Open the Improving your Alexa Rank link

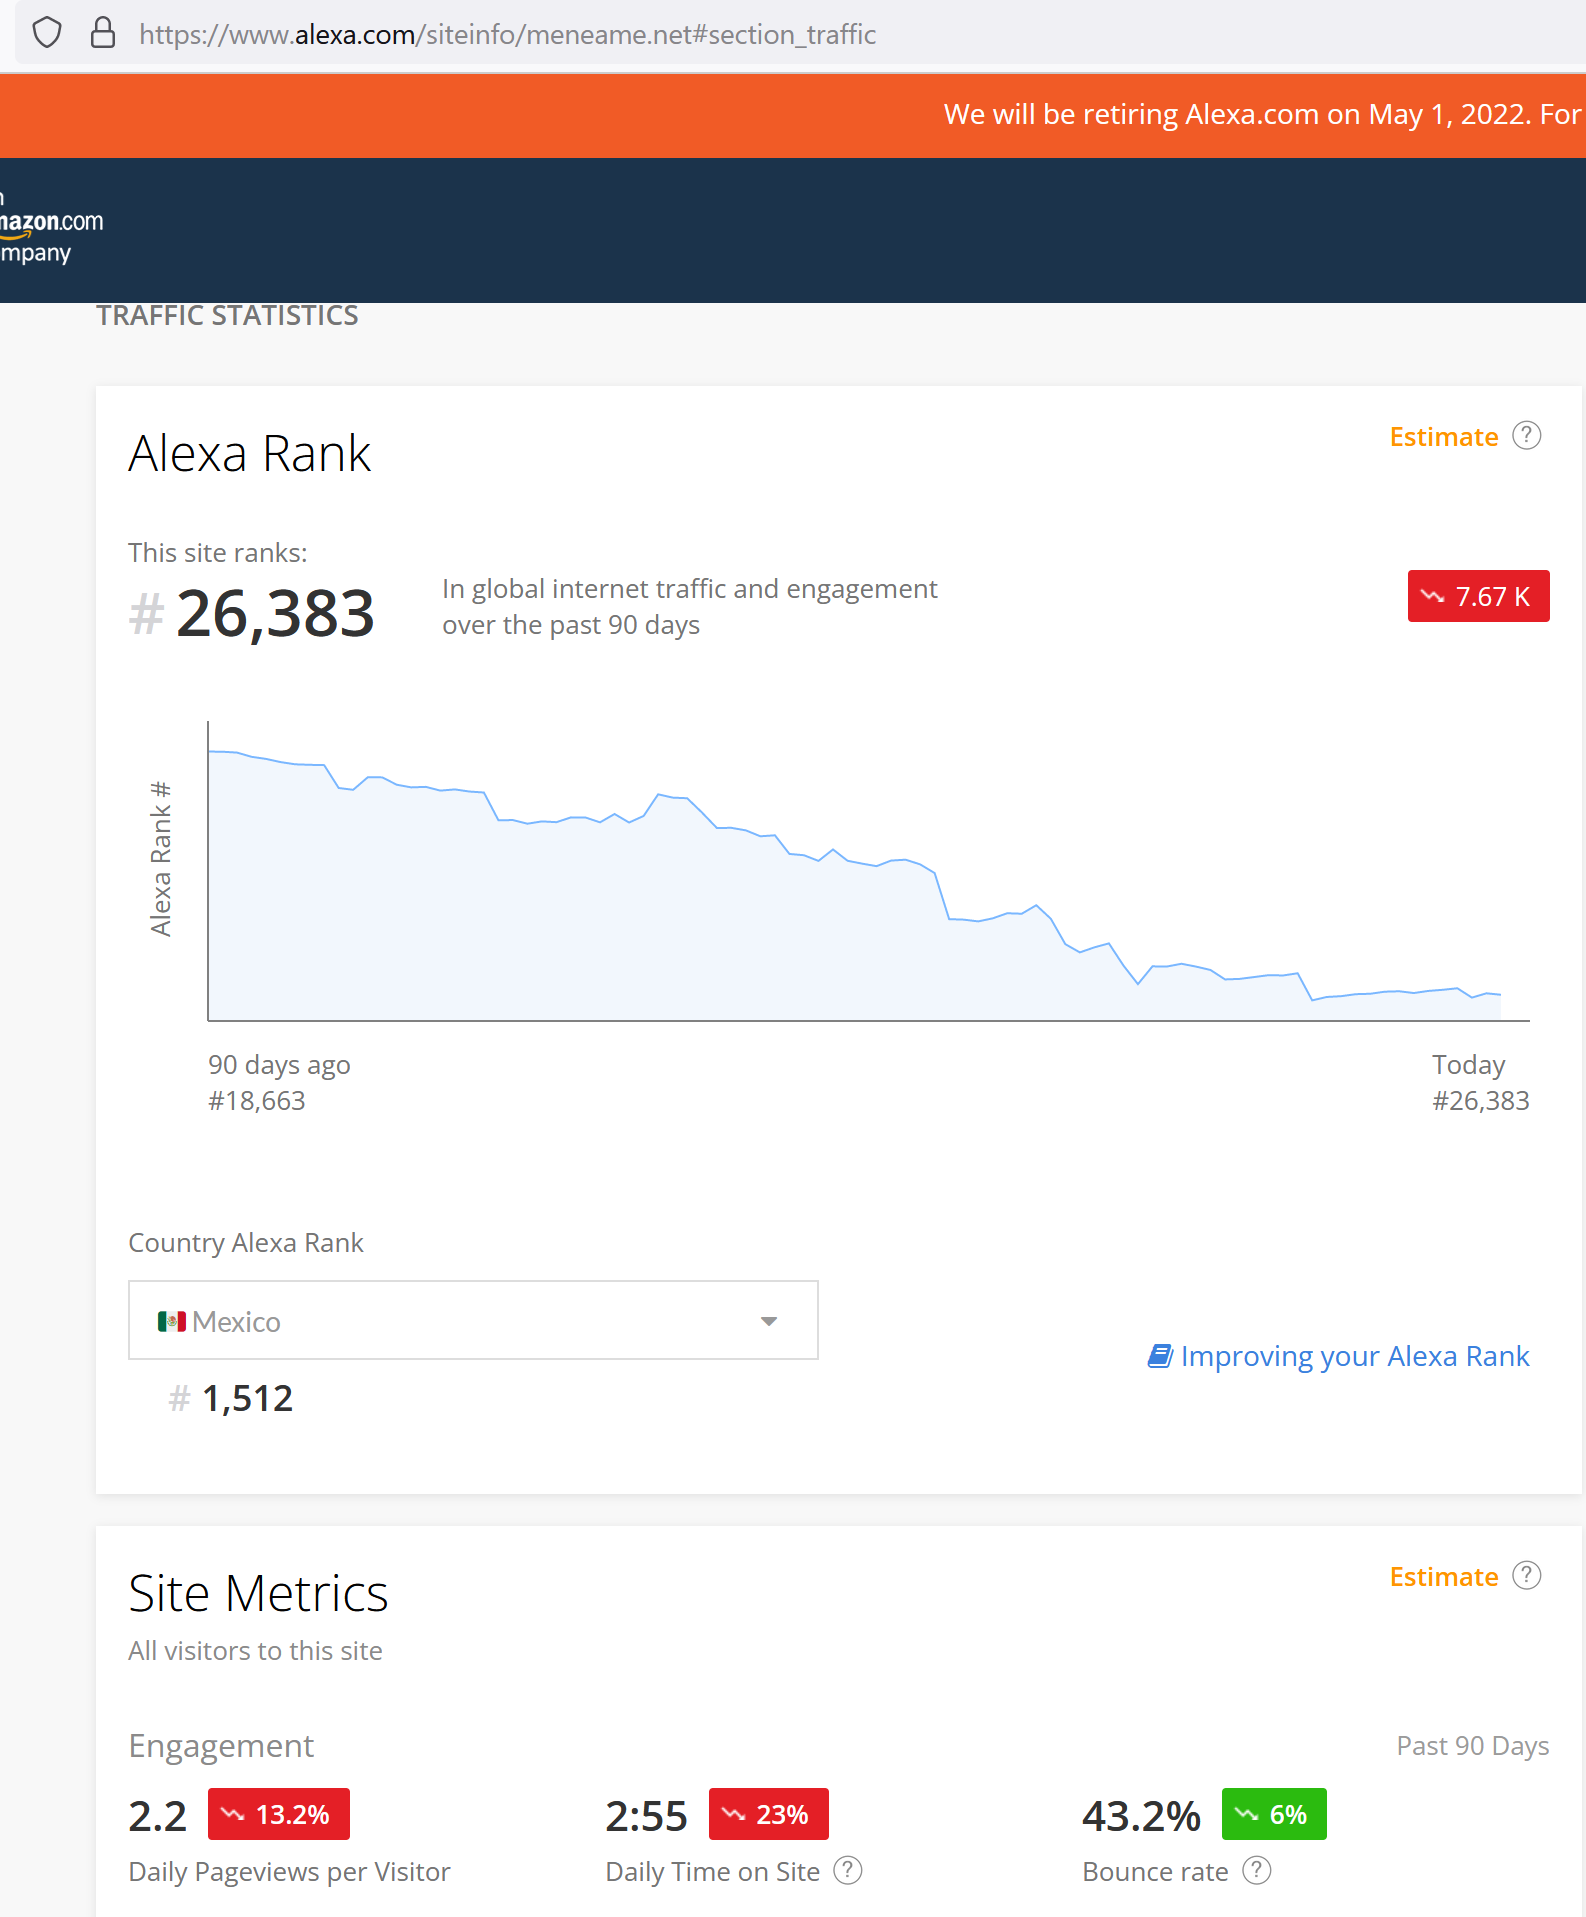point(1354,1356)
